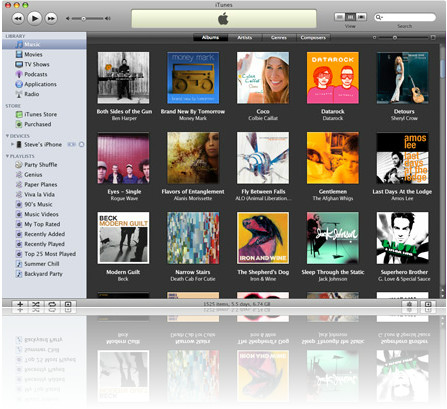
Task: Select the Composers tab
Action: (313, 38)
